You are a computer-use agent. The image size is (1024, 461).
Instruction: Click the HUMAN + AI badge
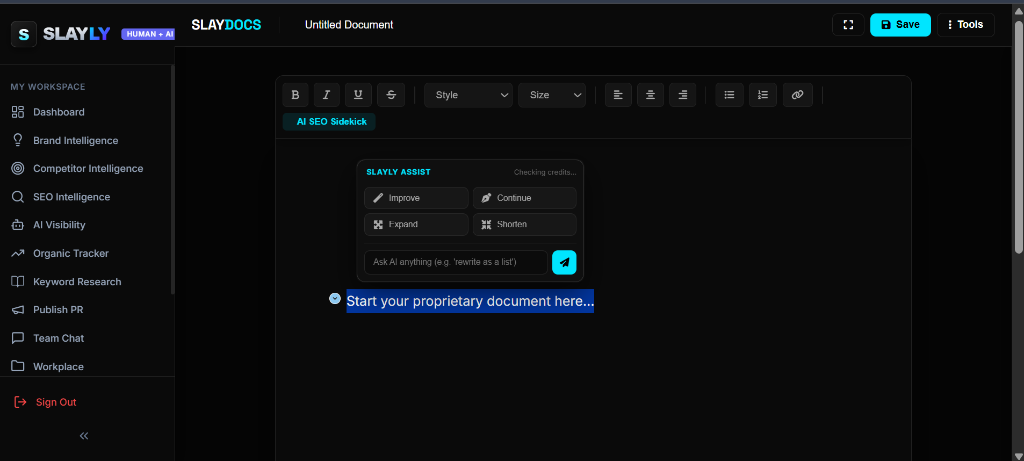tap(148, 34)
